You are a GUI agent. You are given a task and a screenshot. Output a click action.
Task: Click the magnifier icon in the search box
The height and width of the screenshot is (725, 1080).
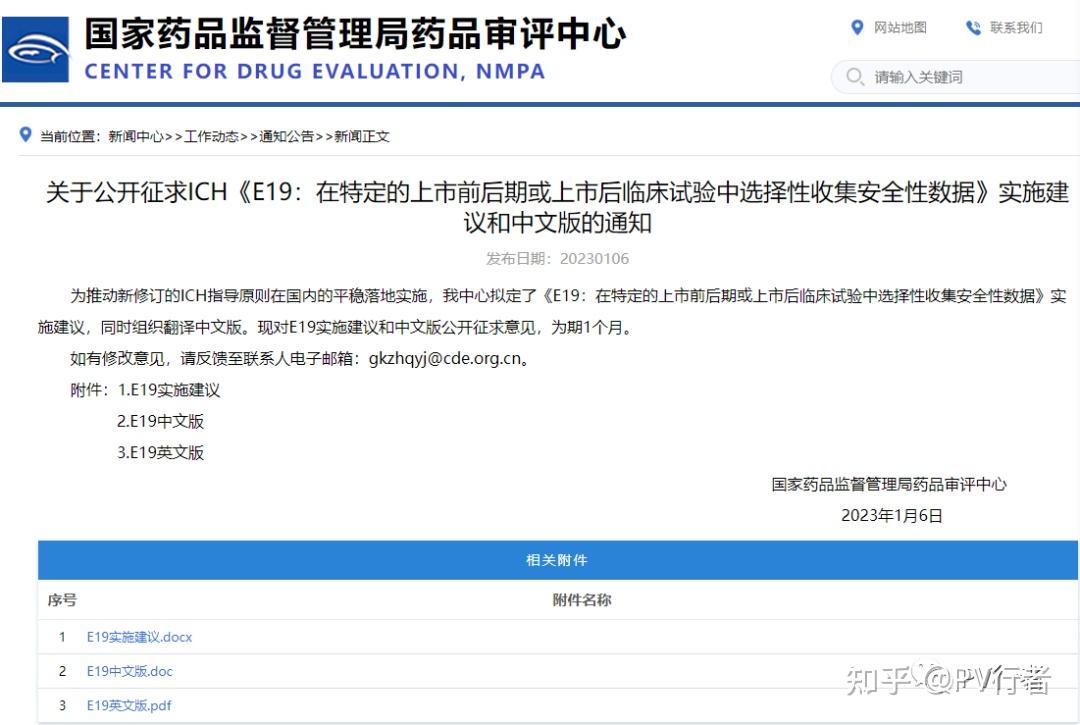tap(855, 77)
